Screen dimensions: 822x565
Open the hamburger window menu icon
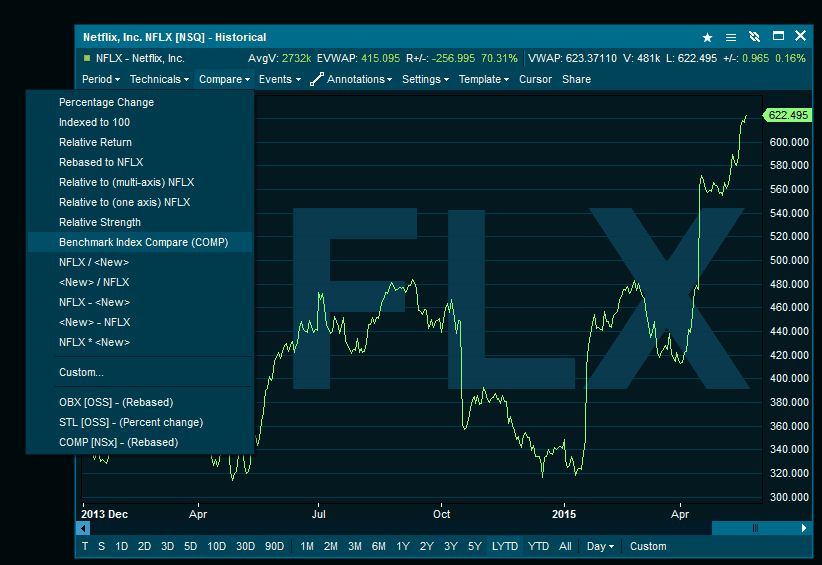point(731,37)
